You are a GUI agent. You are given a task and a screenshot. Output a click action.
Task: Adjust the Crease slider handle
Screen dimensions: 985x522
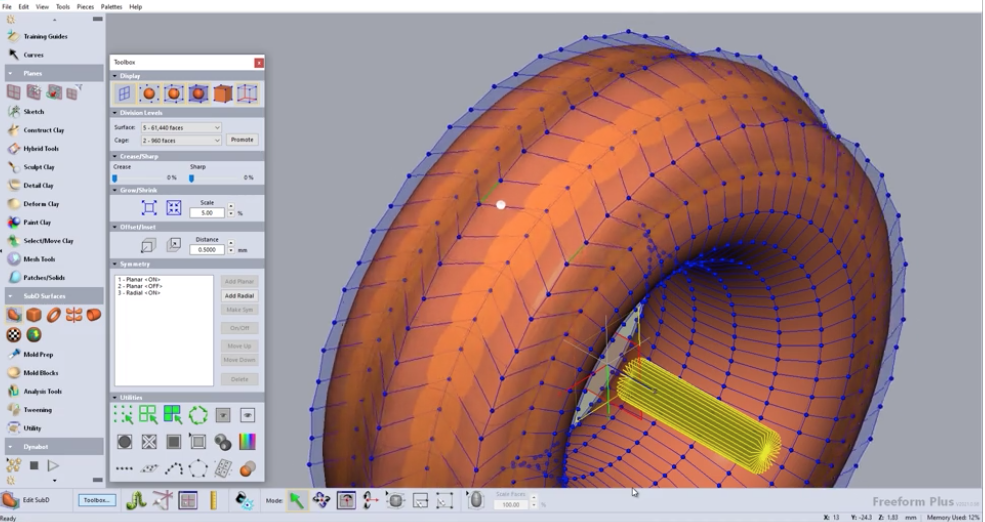click(114, 178)
